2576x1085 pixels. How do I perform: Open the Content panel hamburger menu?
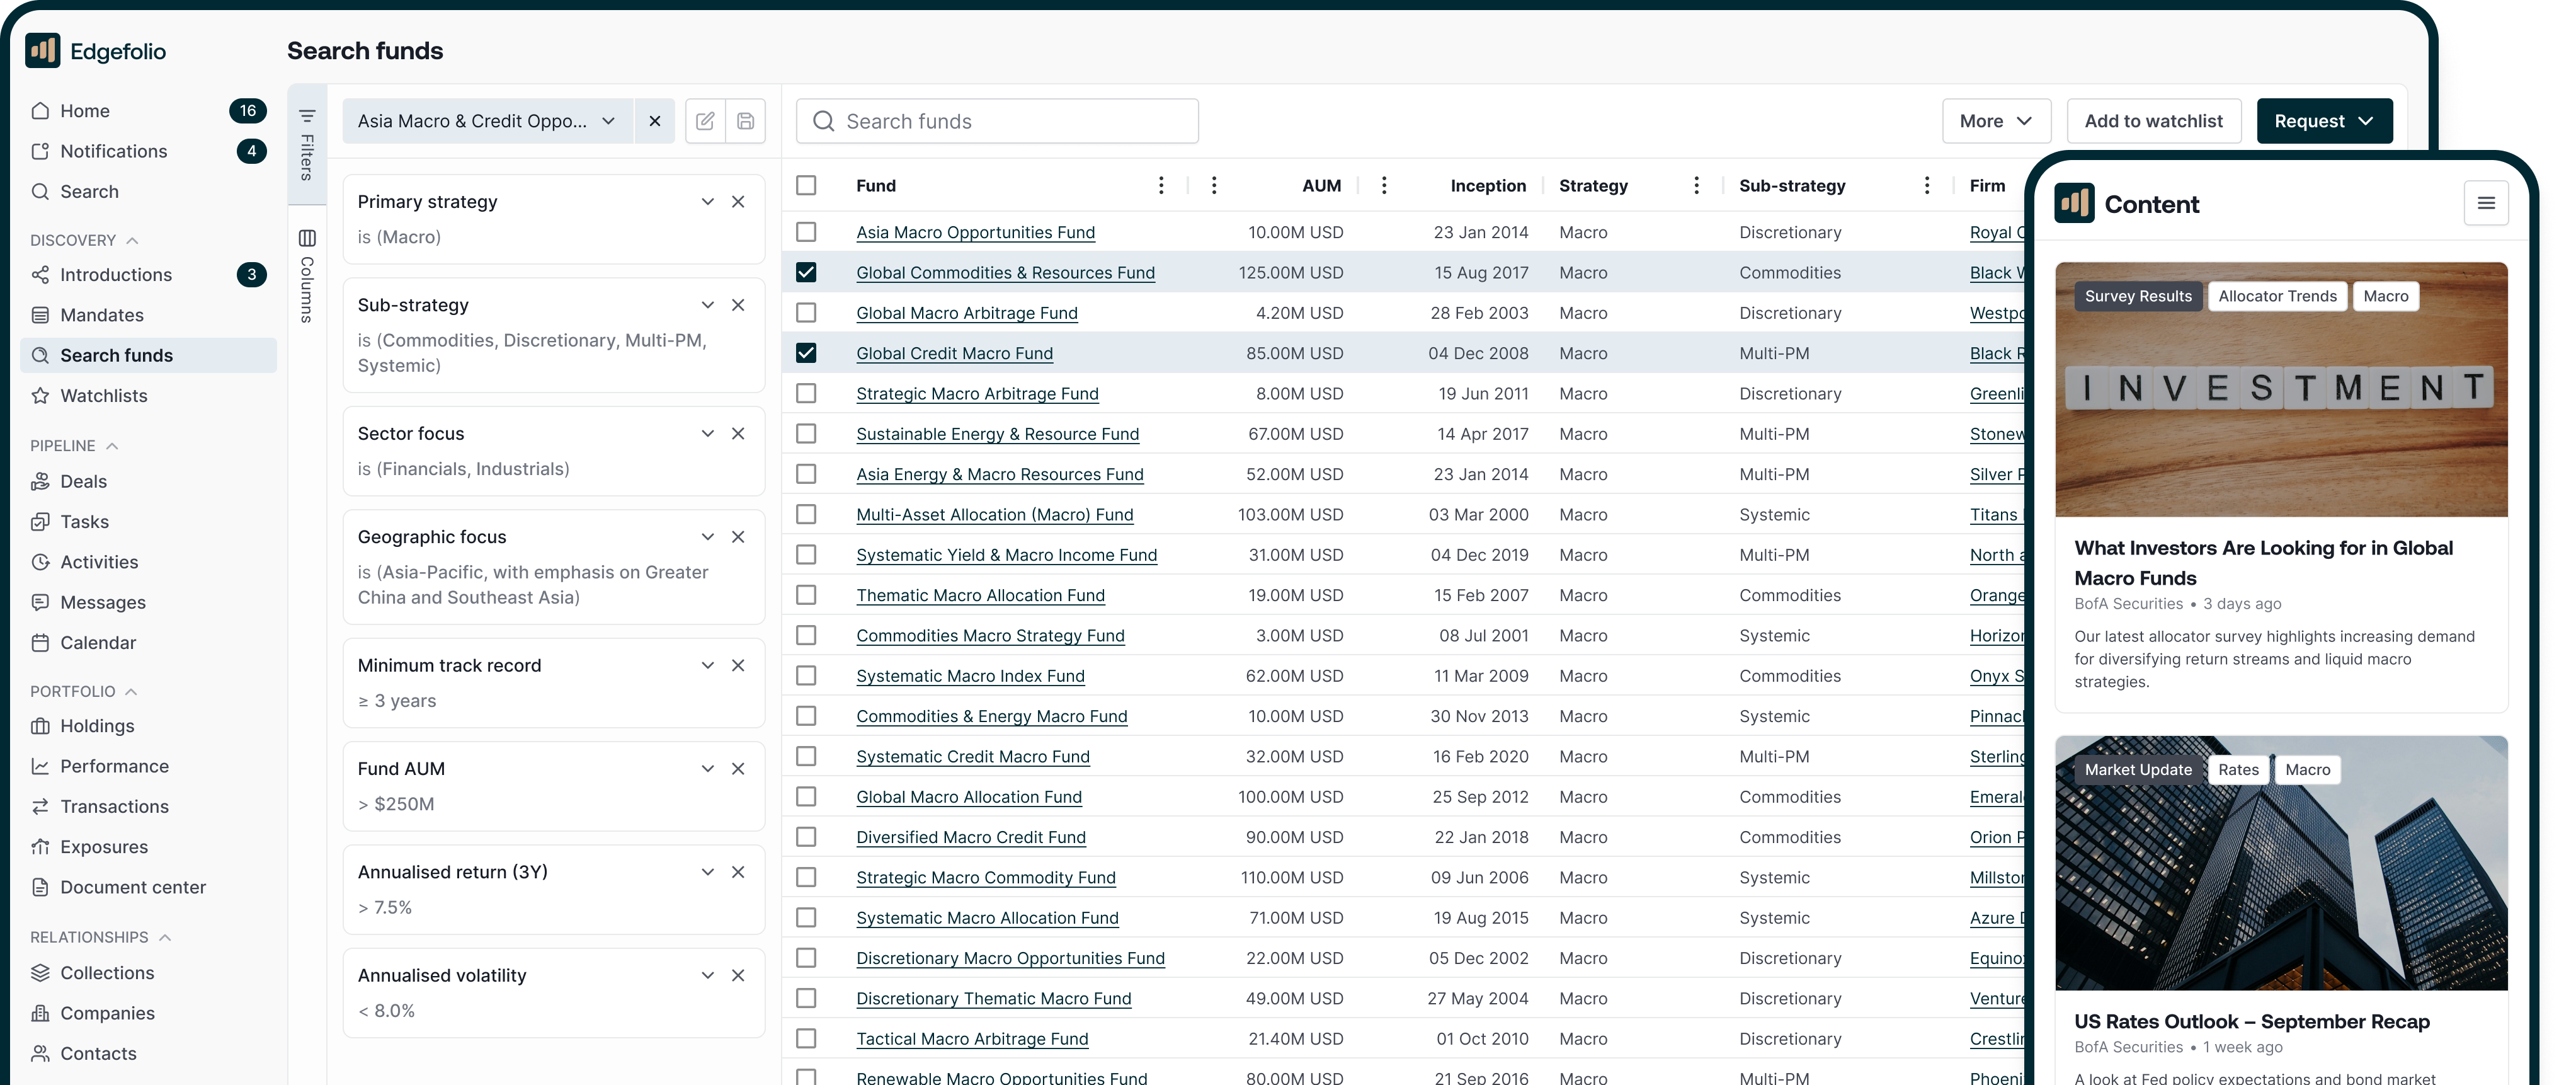(2486, 204)
